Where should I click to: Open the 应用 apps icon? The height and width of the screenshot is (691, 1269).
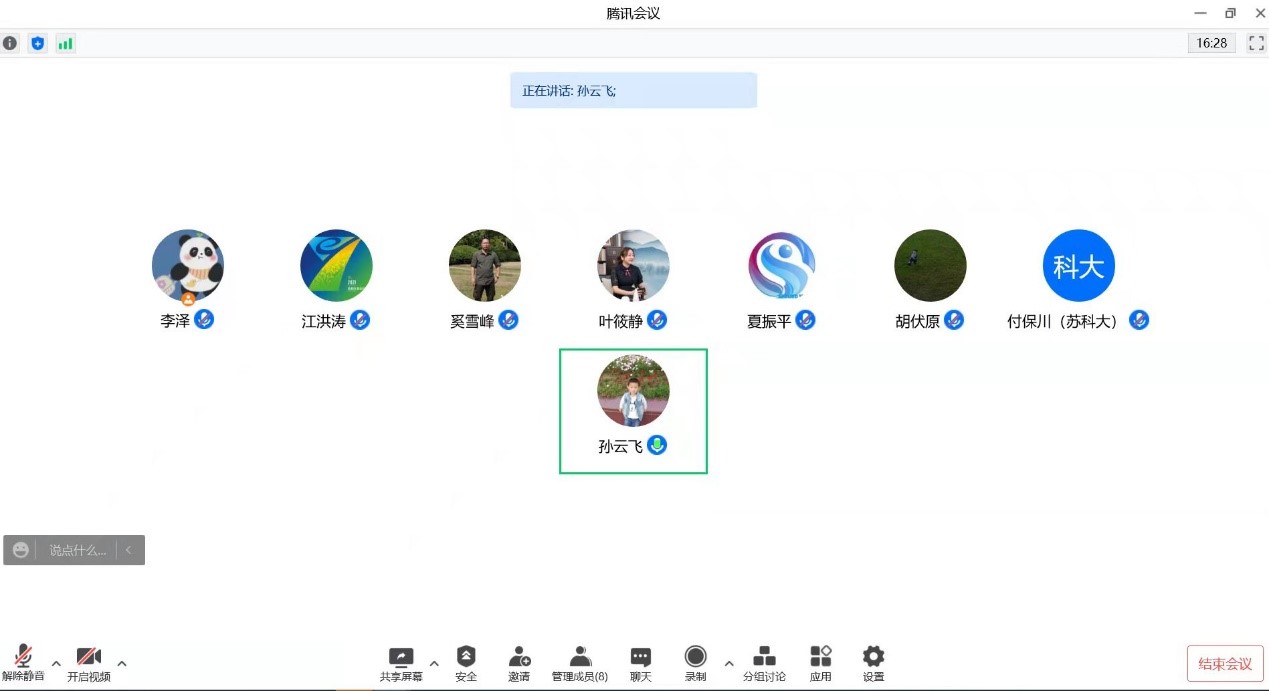point(821,663)
